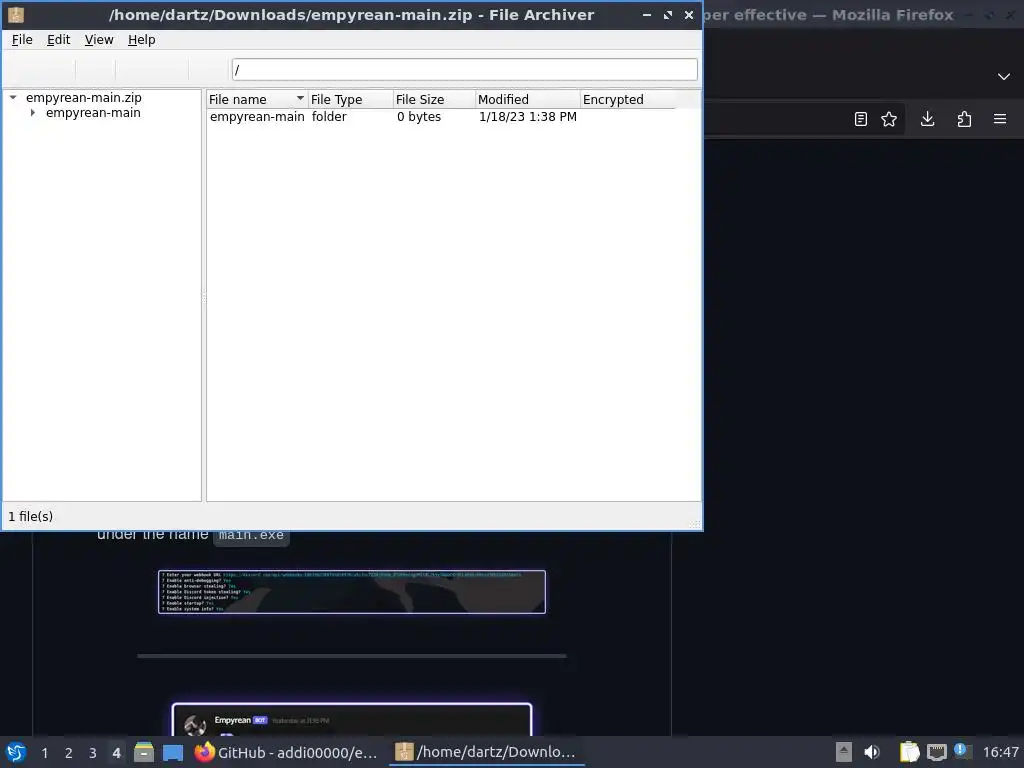Open the View menu in File Archiver
1024x768 pixels.
click(99, 40)
